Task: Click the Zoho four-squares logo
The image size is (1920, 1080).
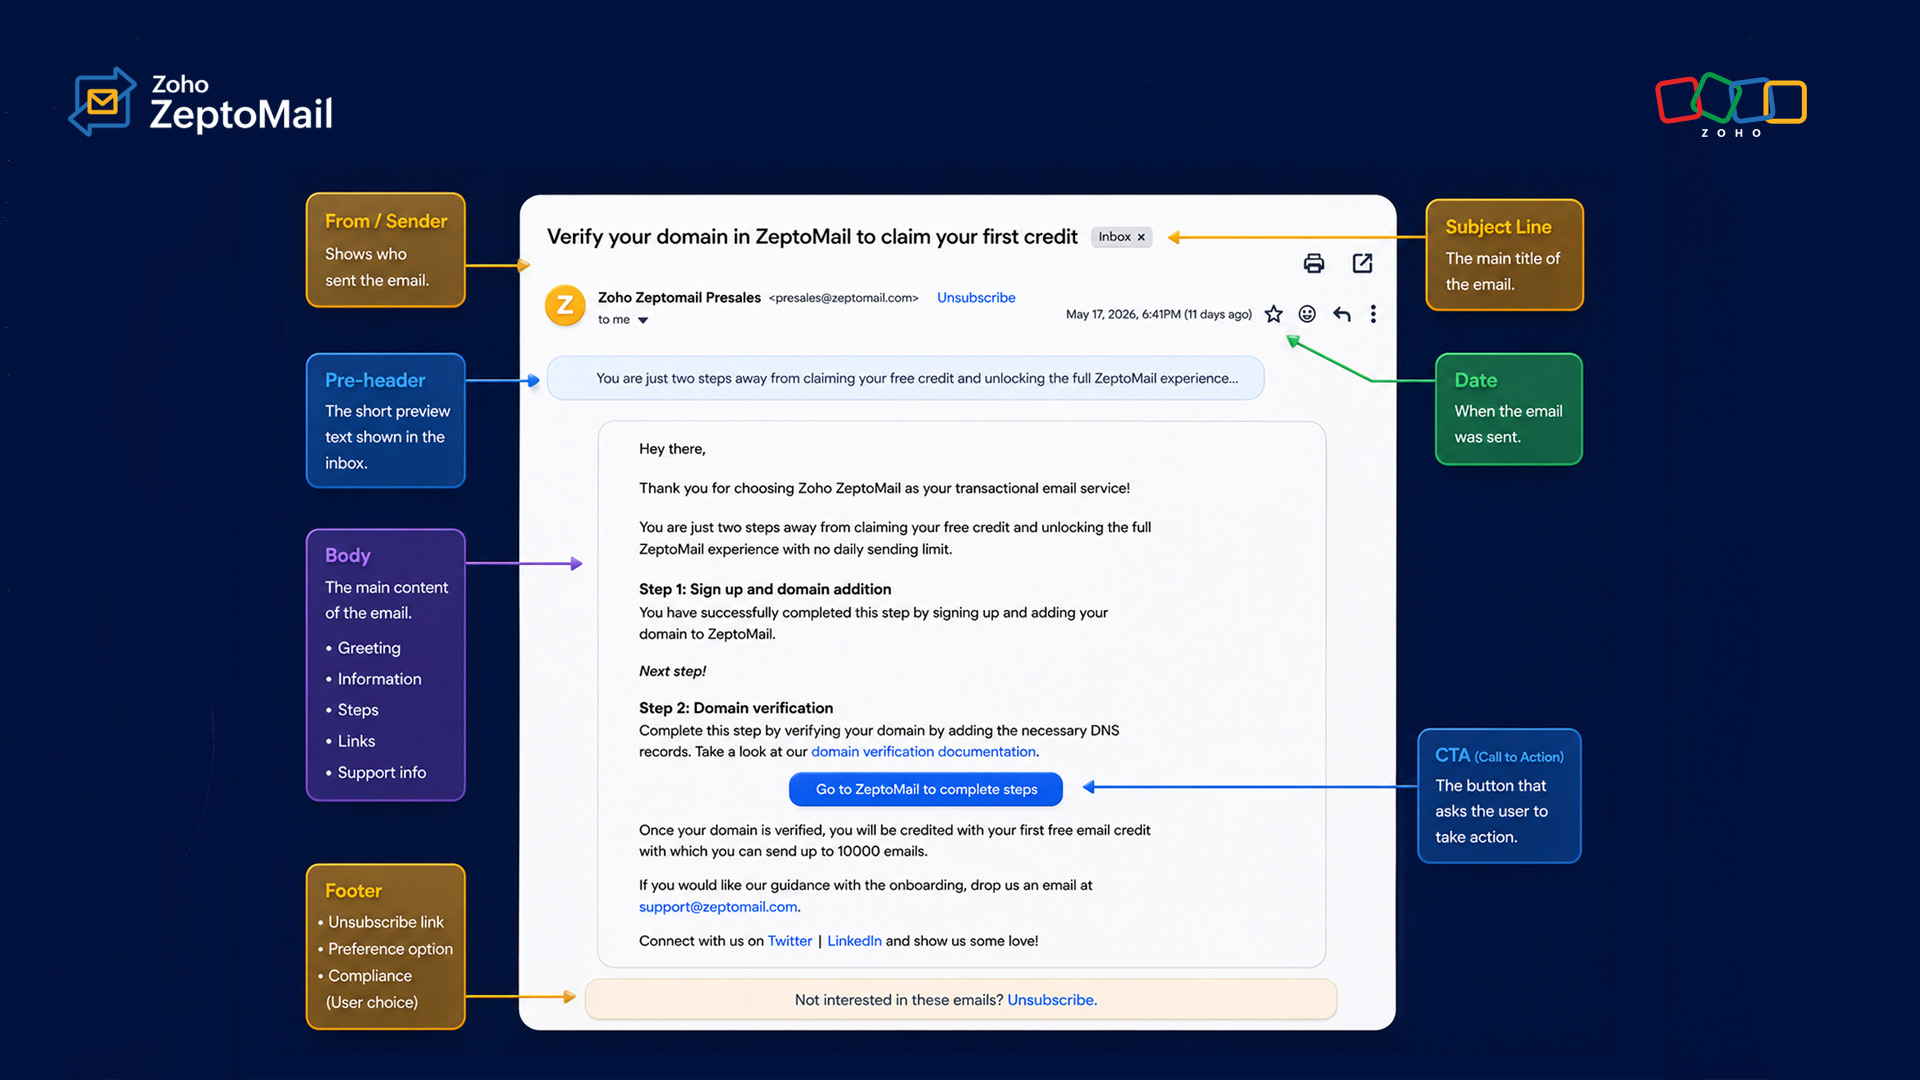Action: click(x=1731, y=104)
